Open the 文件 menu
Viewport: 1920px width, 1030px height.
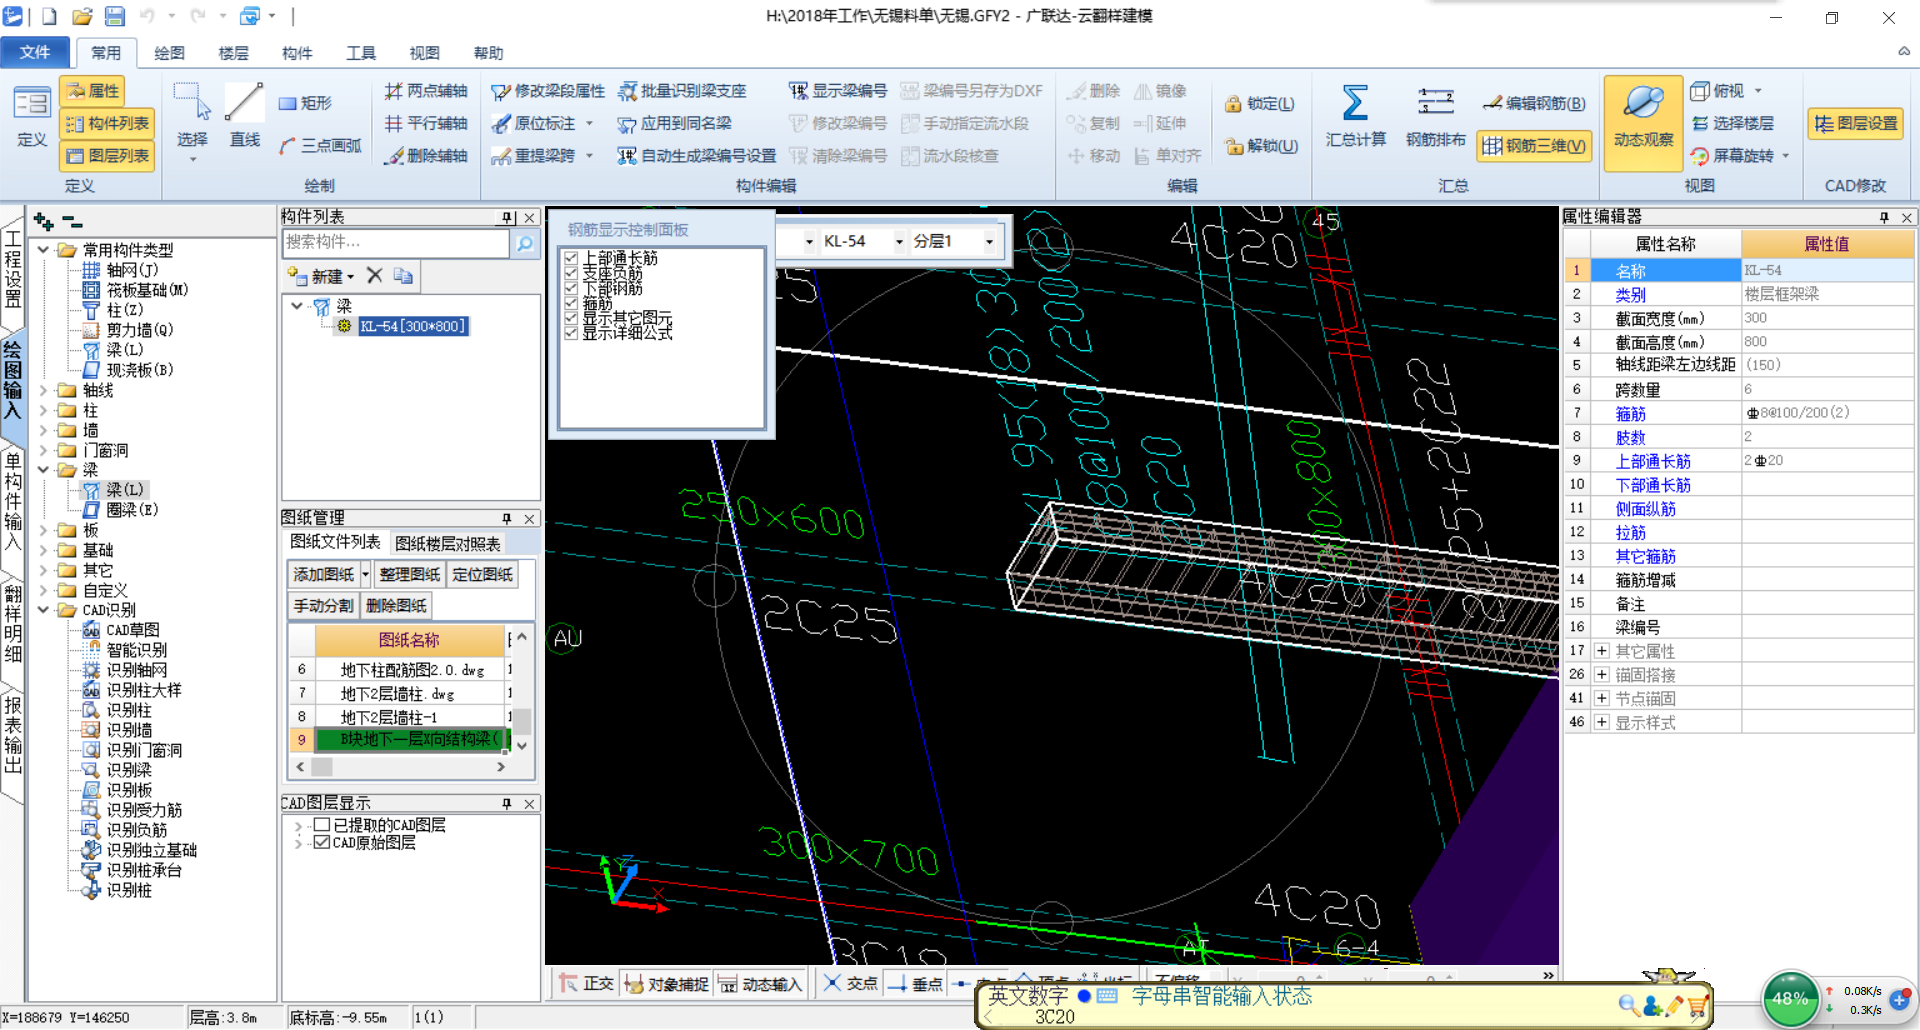pyautogui.click(x=35, y=52)
